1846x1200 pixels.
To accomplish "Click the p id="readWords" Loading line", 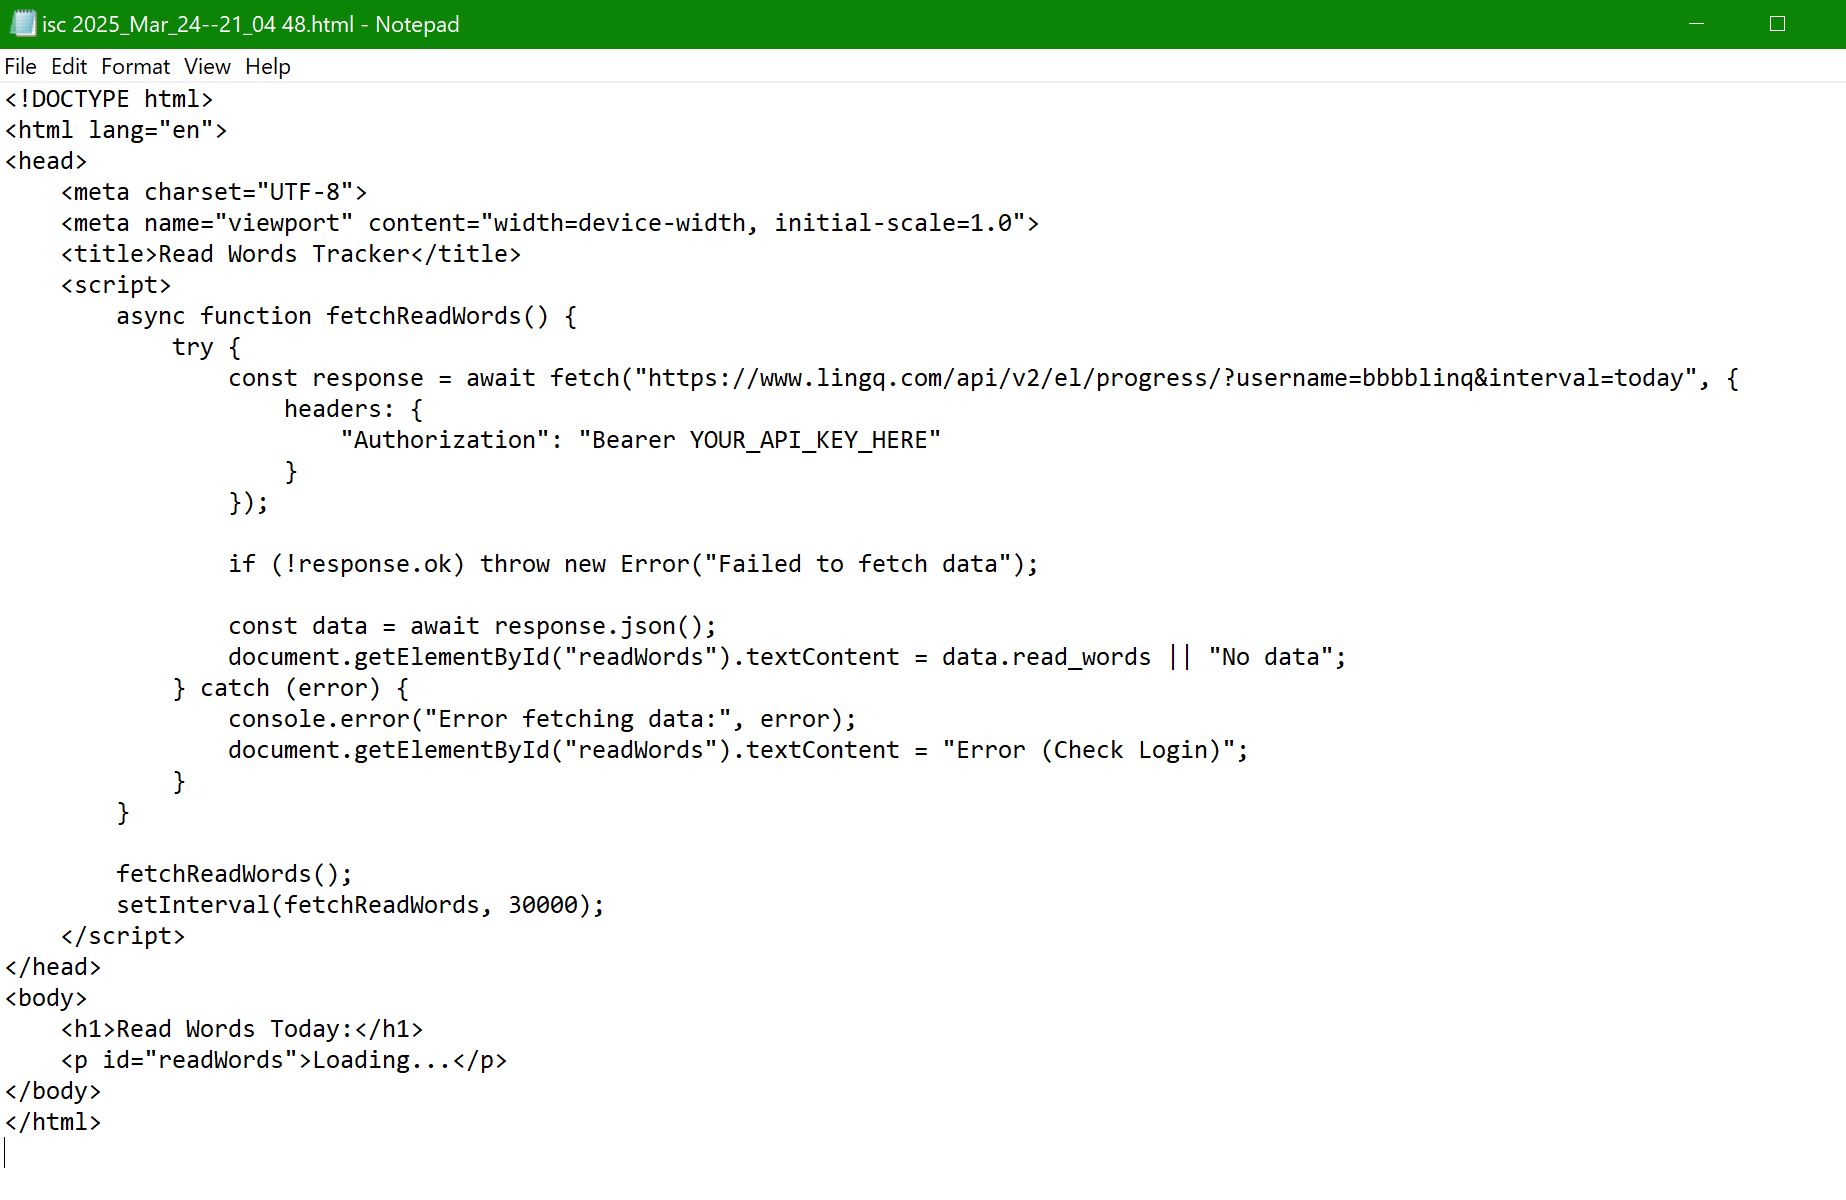I will pyautogui.click(x=284, y=1060).
